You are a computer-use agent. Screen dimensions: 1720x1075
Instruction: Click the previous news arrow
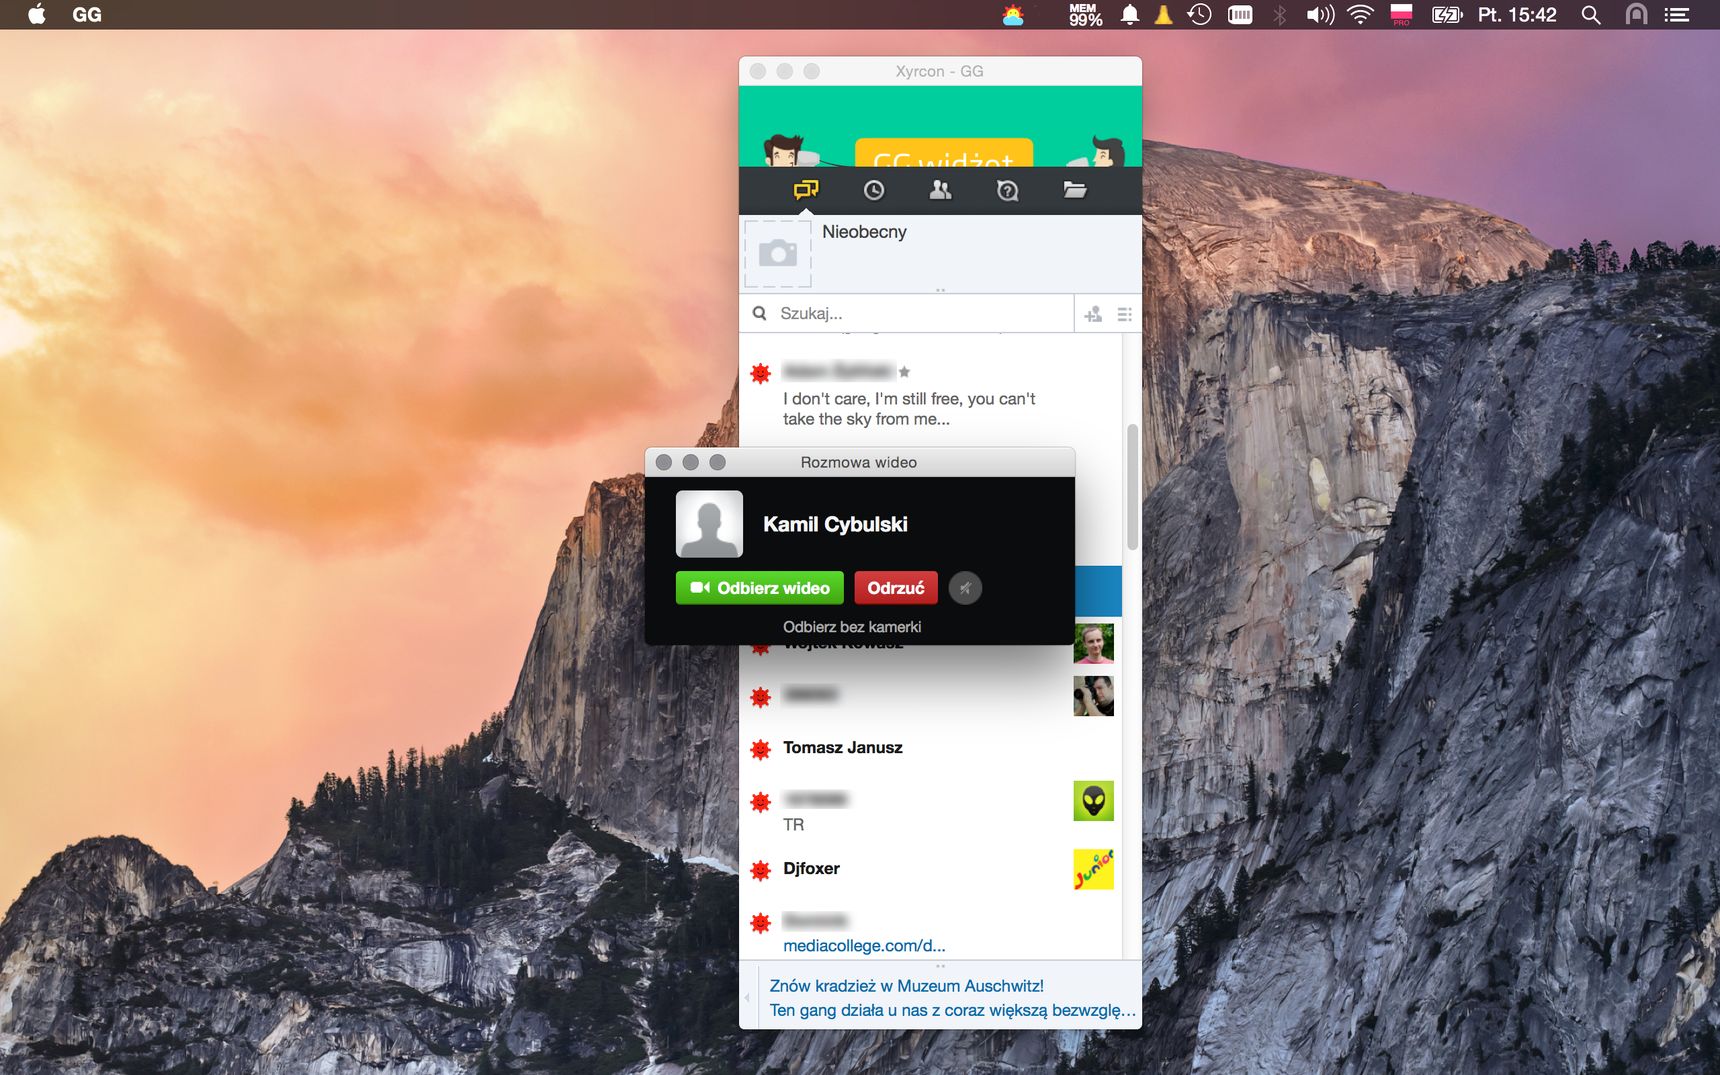(747, 998)
